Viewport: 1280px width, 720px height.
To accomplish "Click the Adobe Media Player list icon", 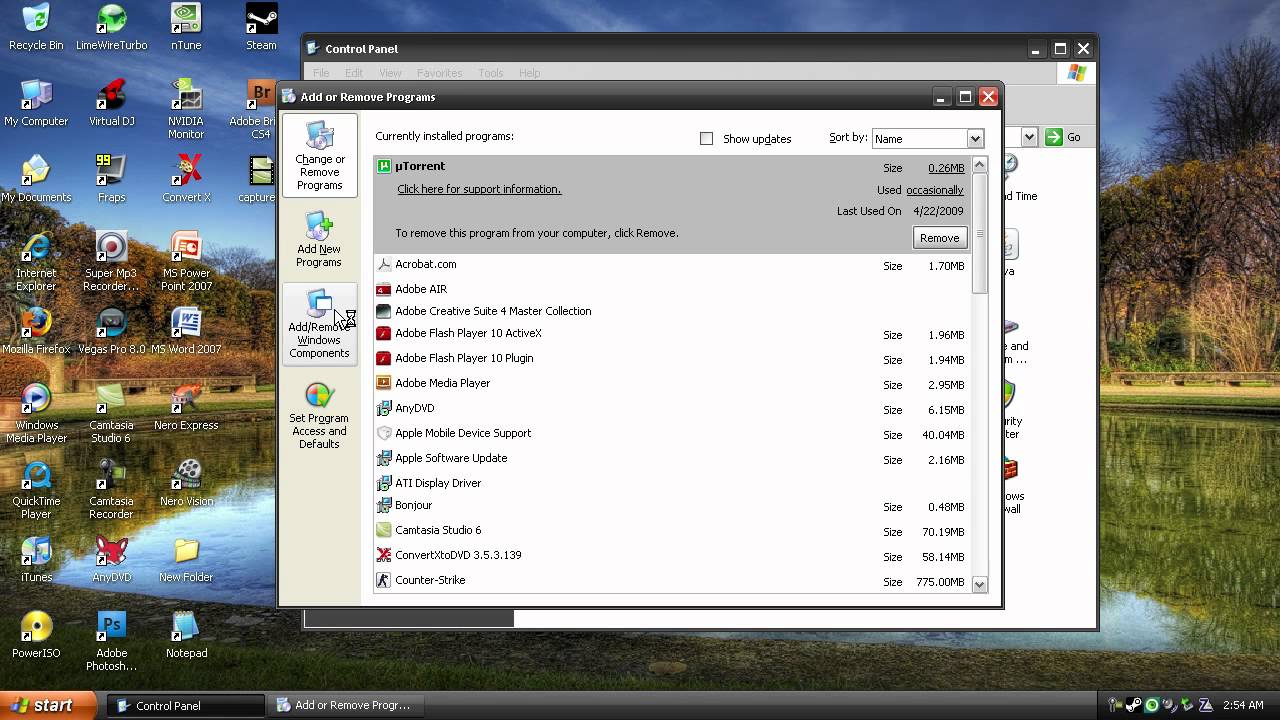I will point(383,383).
